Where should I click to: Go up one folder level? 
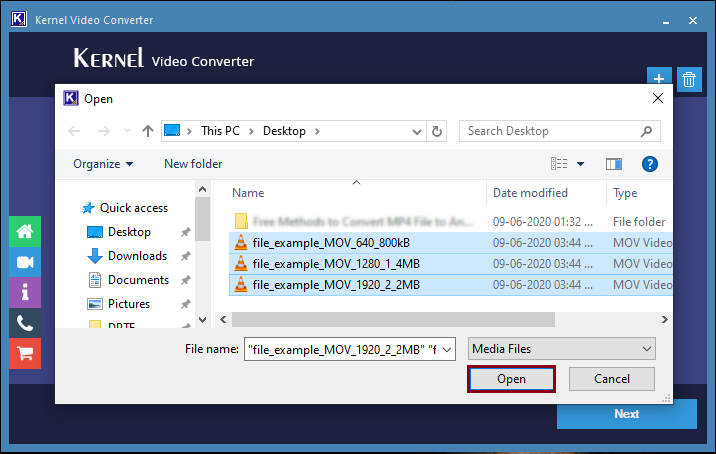click(x=147, y=132)
